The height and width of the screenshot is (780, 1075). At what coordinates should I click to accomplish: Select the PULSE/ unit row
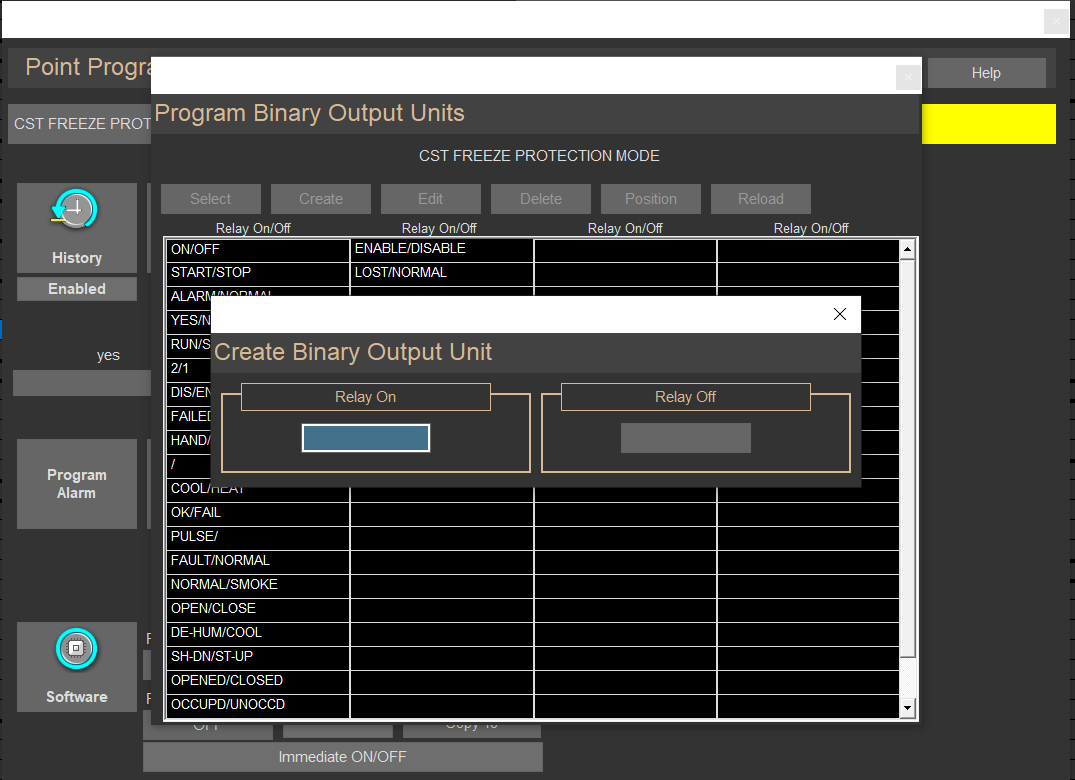click(x=258, y=537)
